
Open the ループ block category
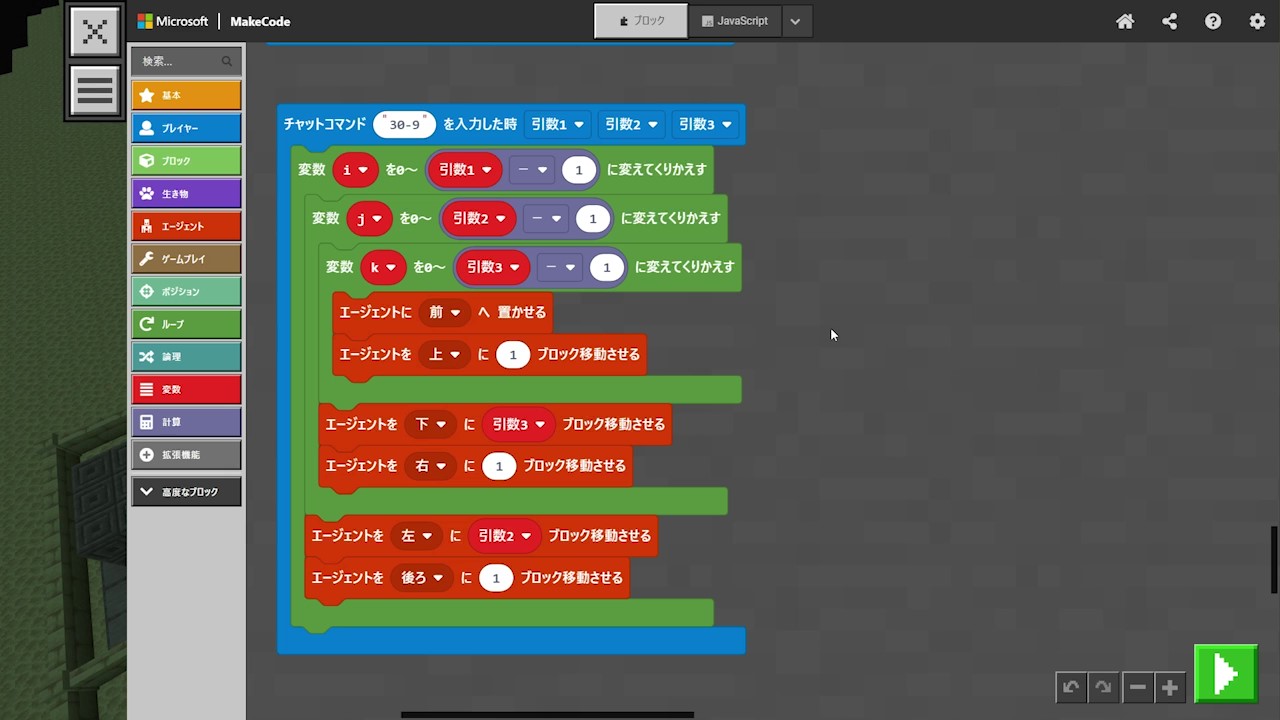click(186, 324)
